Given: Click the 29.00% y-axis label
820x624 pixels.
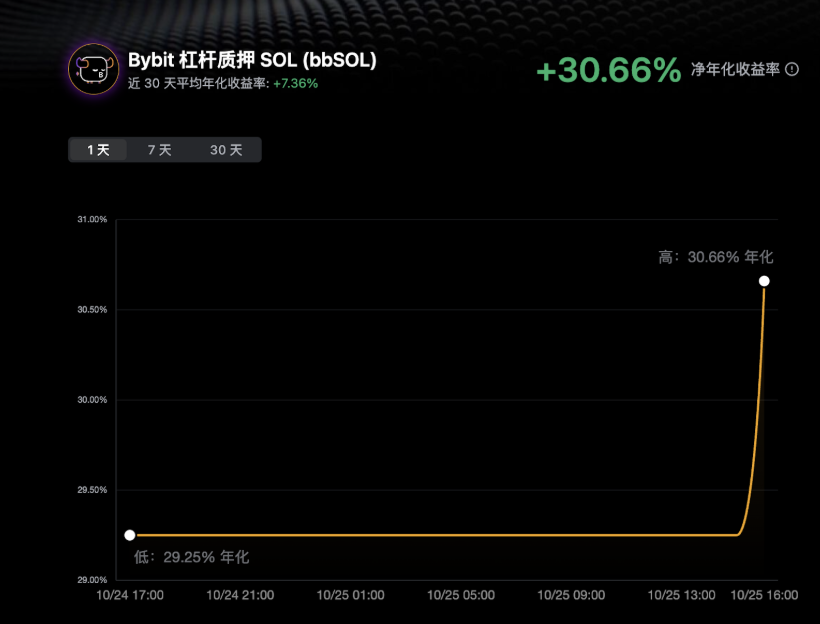Looking at the screenshot, I should click(x=92, y=580).
